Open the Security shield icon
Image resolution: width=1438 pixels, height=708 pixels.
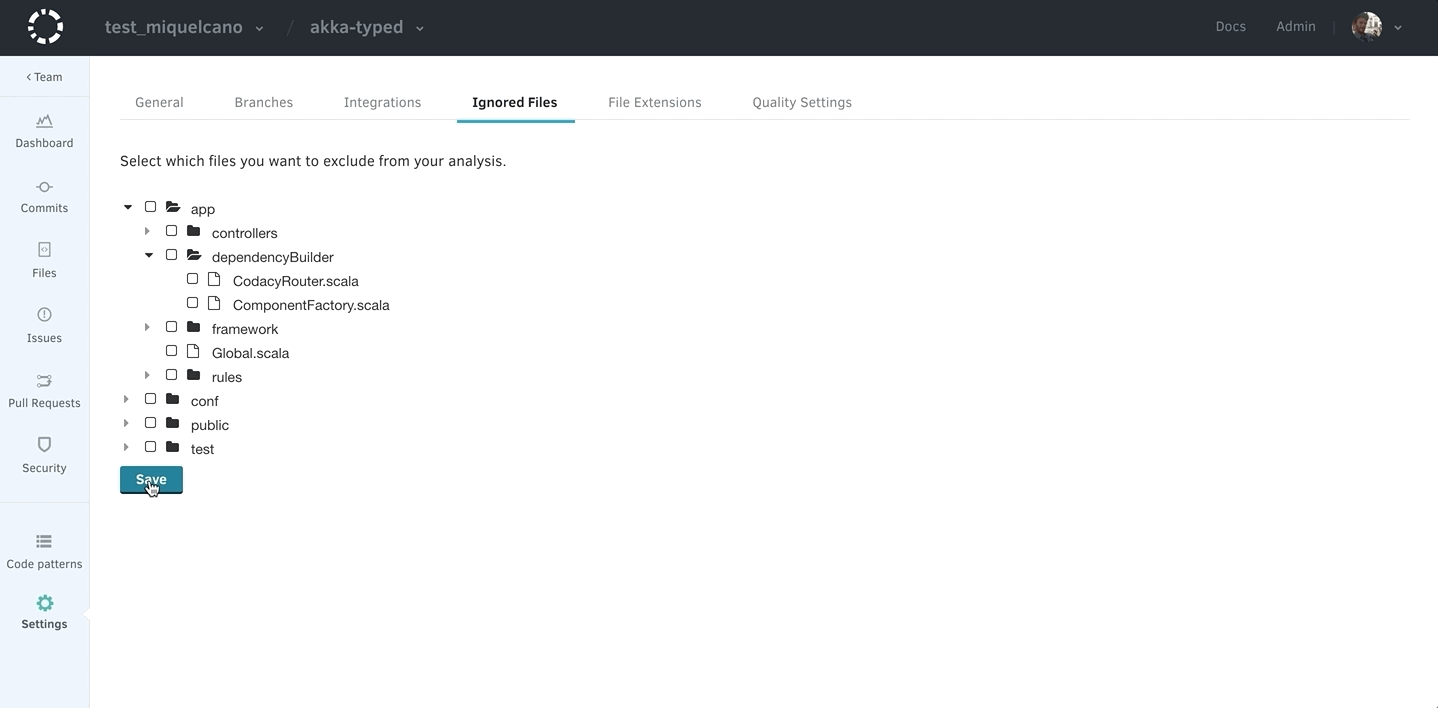click(44, 445)
